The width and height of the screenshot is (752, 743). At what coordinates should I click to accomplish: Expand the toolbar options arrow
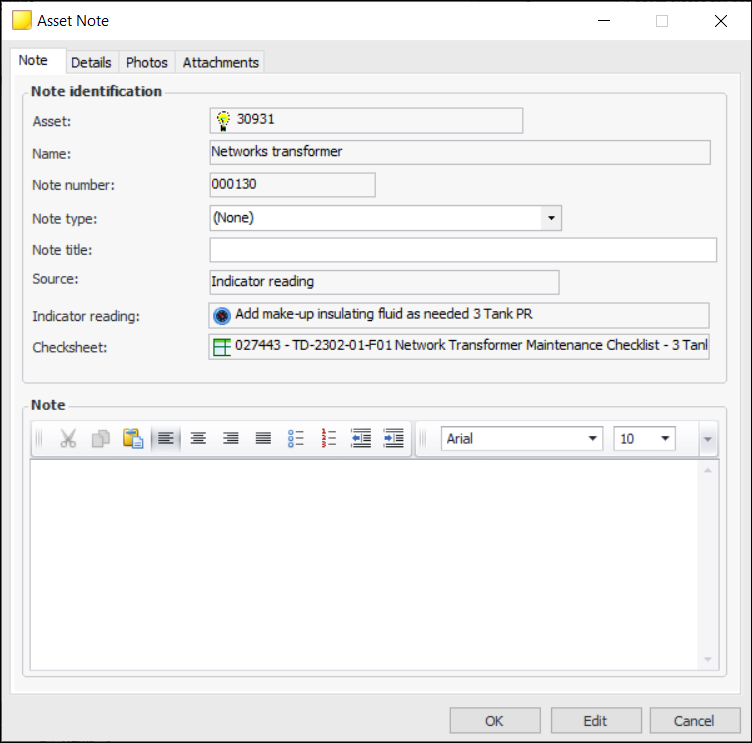point(708,439)
